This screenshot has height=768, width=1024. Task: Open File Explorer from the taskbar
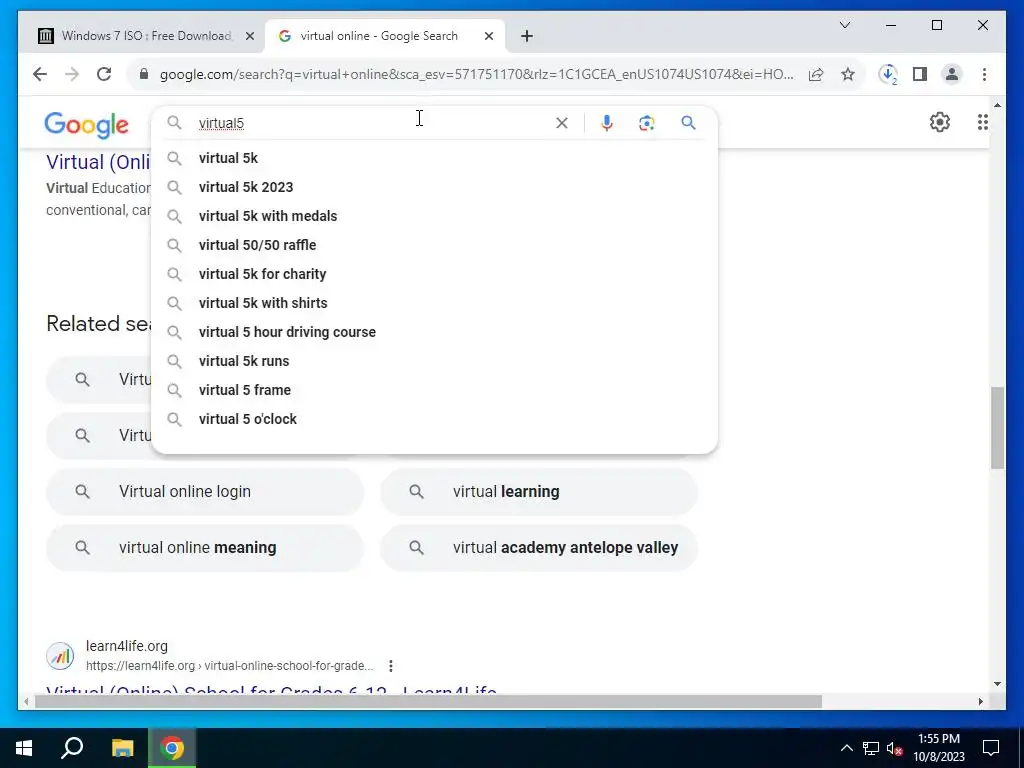click(122, 748)
